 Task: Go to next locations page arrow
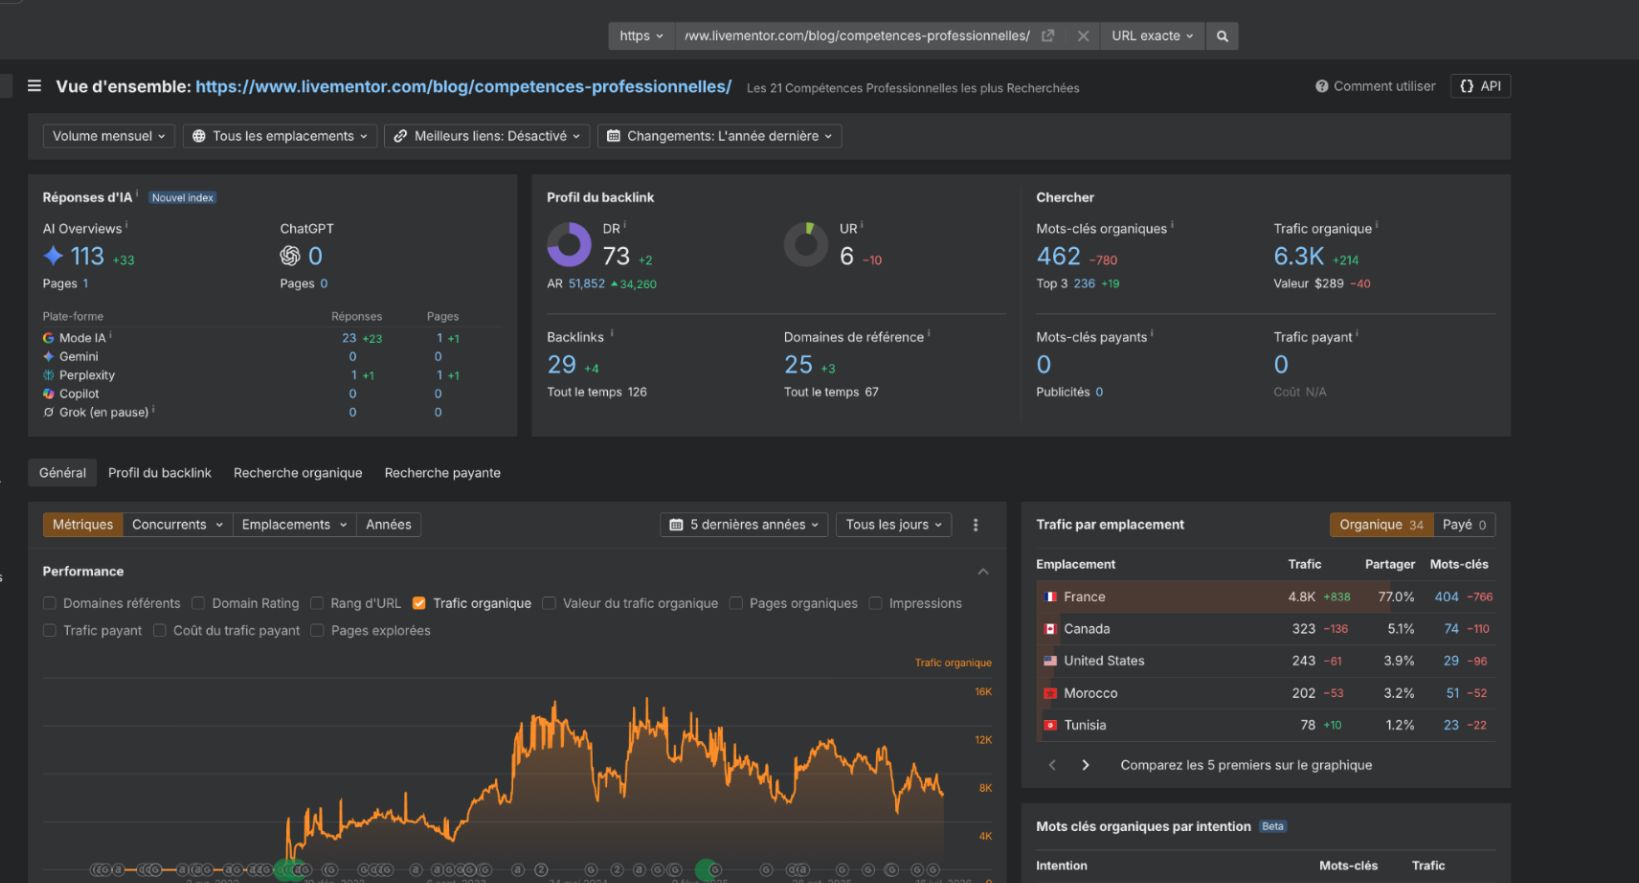[1086, 765]
